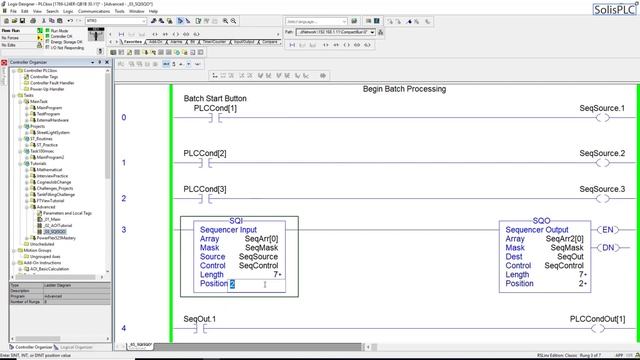Click the Zoom In magnifier icon
Viewport: 640px width, 360px height.
click(x=225, y=21)
